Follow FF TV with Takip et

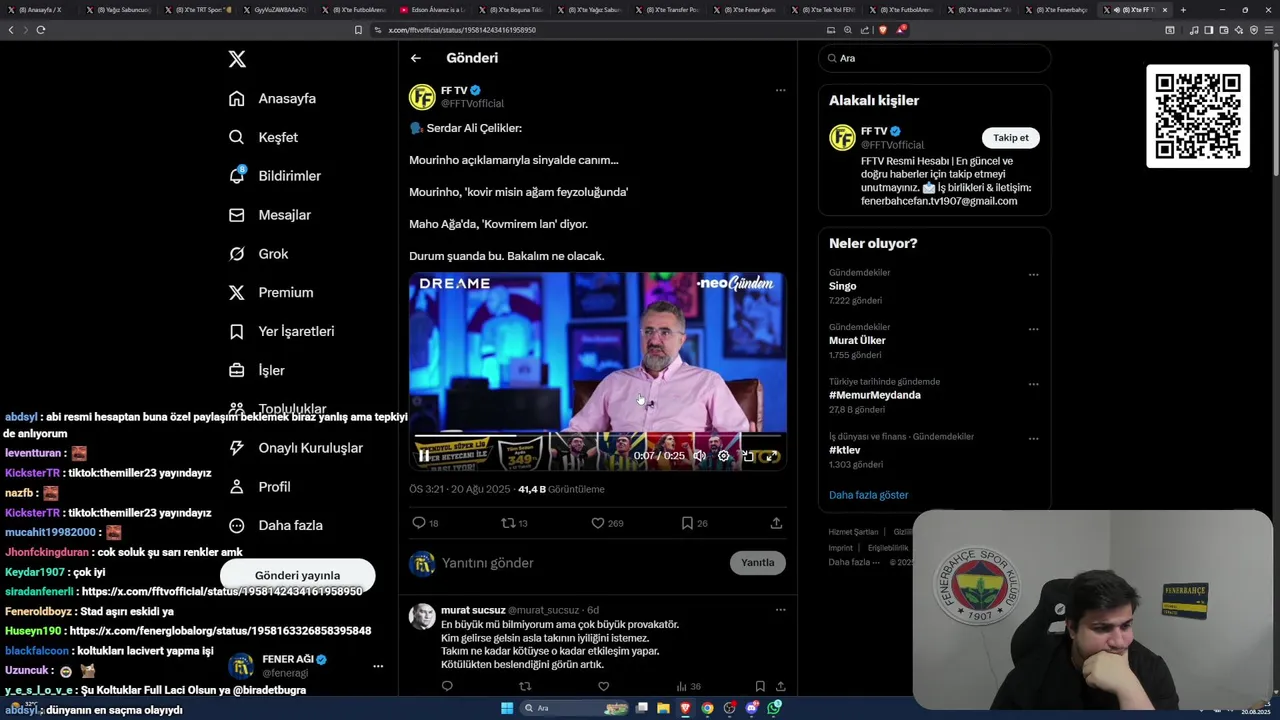1010,138
